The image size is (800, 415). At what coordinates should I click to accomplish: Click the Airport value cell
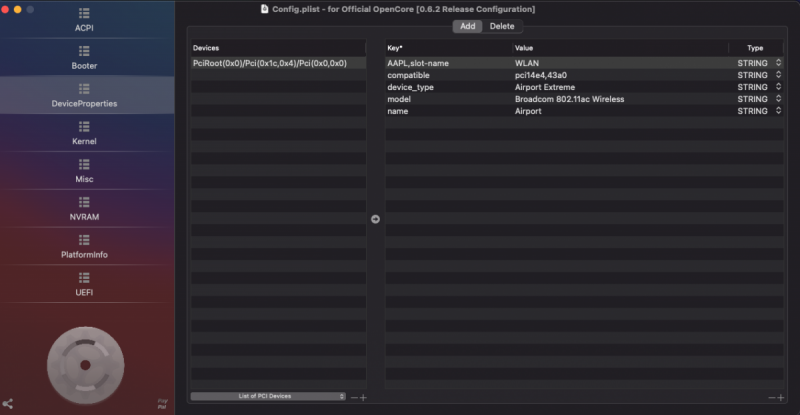coord(620,111)
